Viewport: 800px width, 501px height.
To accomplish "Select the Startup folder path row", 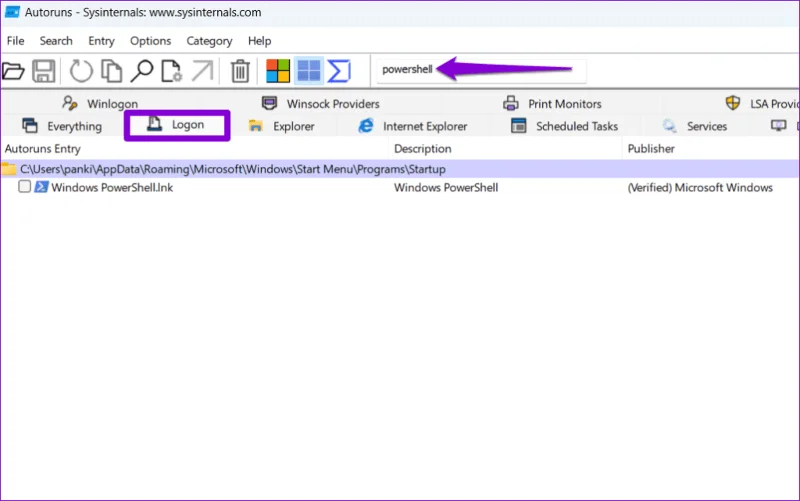I will click(400, 169).
